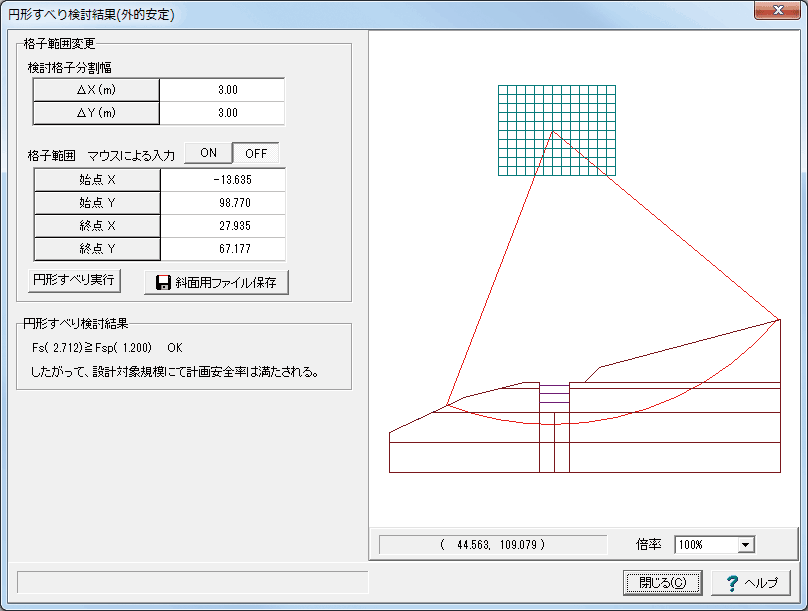Select the 終点 X value 27.935

tap(223, 226)
